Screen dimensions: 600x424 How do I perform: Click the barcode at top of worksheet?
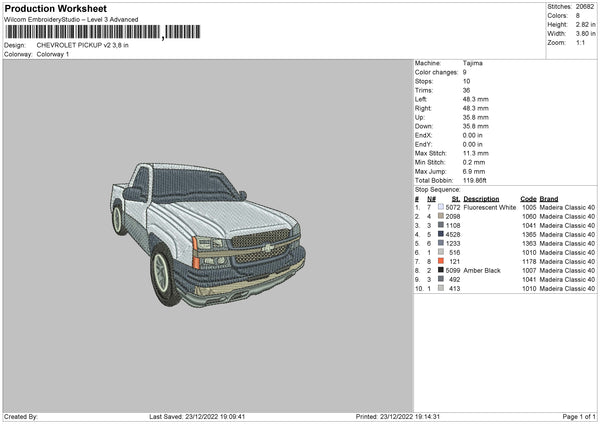pos(103,32)
